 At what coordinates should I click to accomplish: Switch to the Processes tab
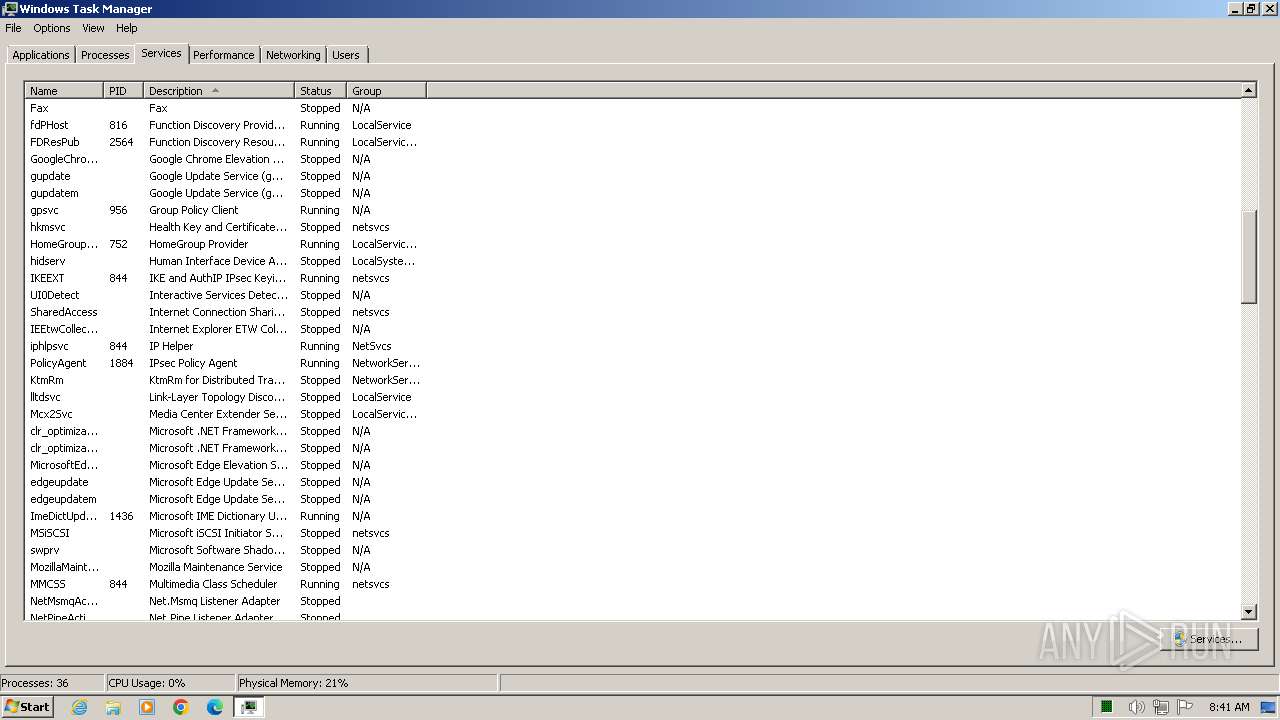105,55
